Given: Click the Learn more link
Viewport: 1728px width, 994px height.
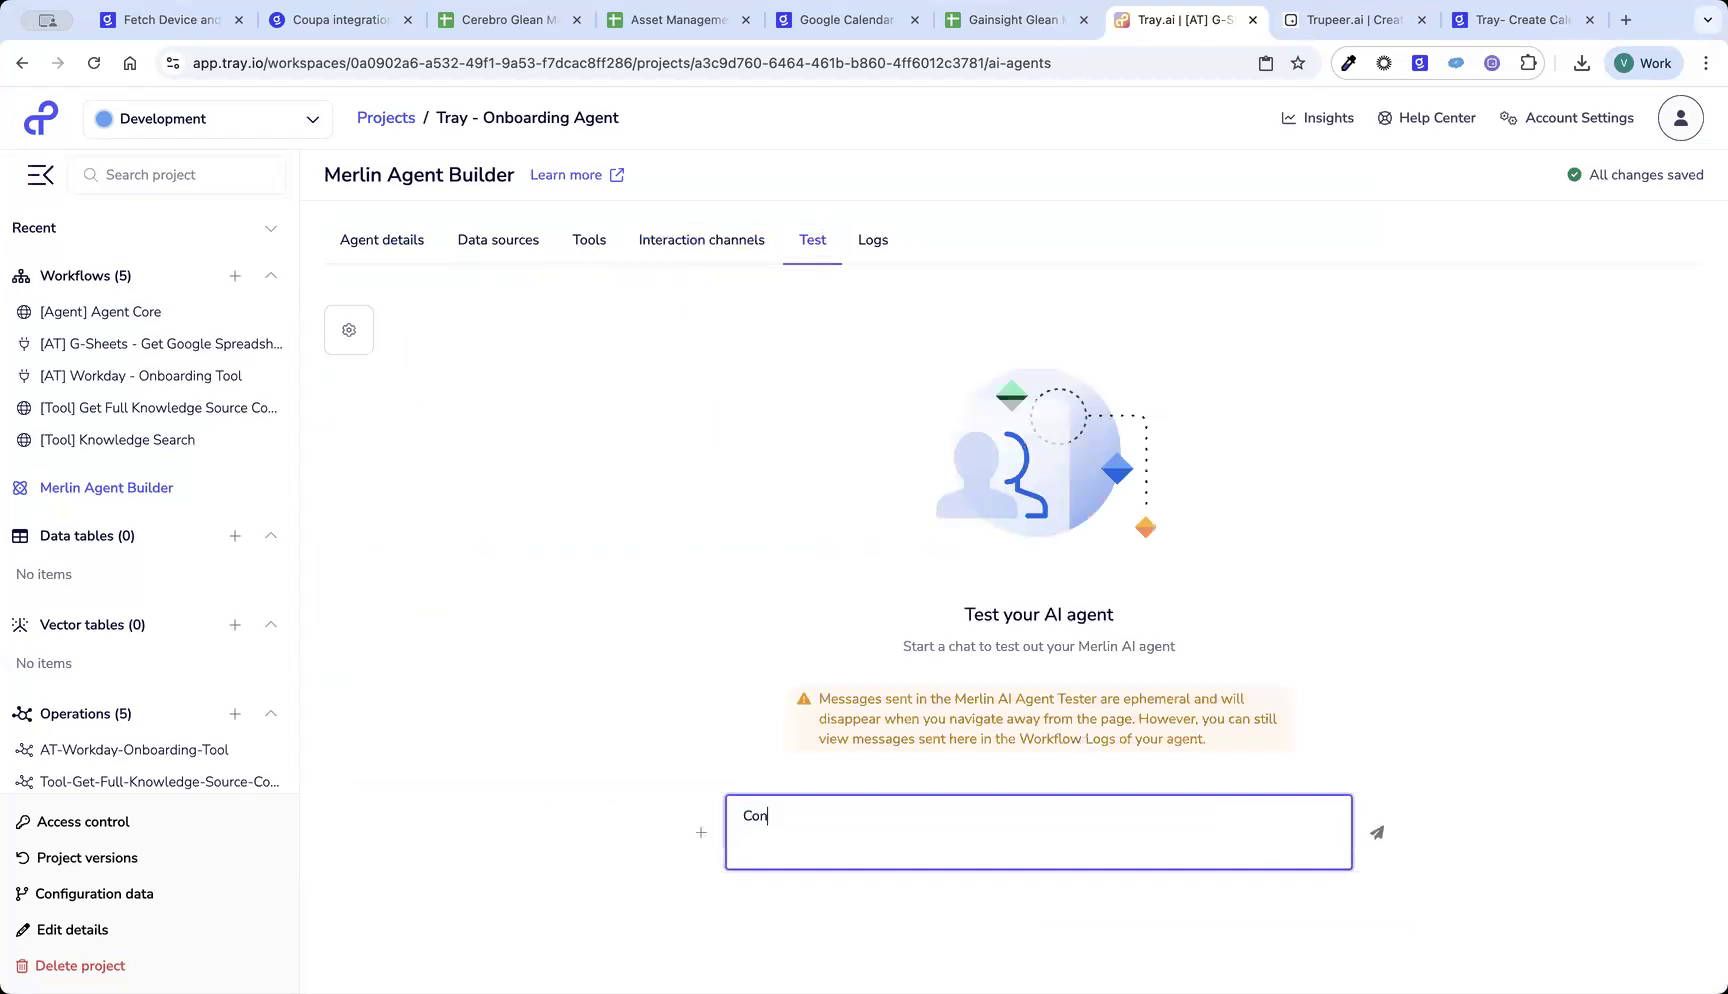Looking at the screenshot, I should pyautogui.click(x=567, y=174).
